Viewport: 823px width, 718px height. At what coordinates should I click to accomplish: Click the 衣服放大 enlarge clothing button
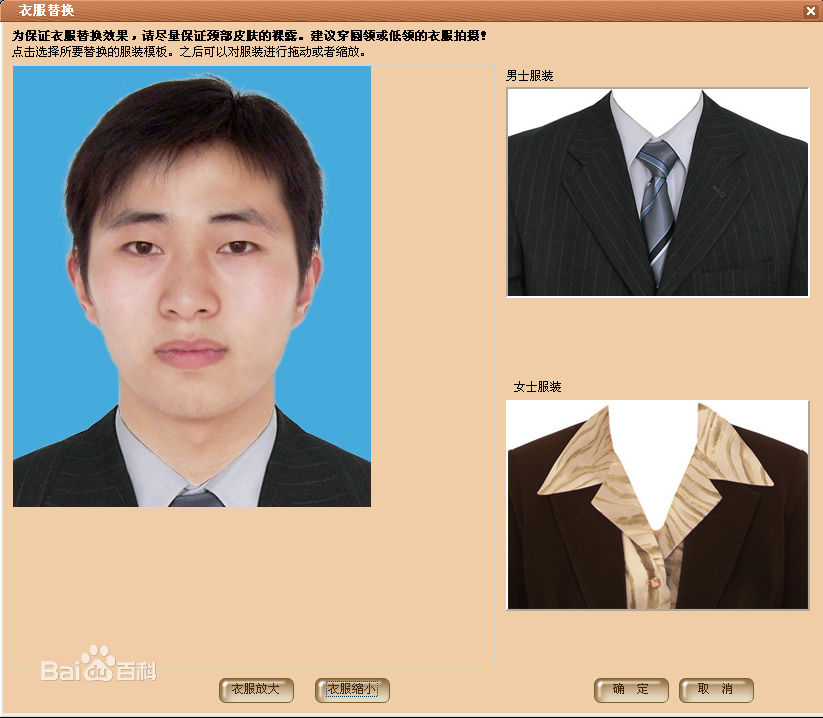(256, 689)
